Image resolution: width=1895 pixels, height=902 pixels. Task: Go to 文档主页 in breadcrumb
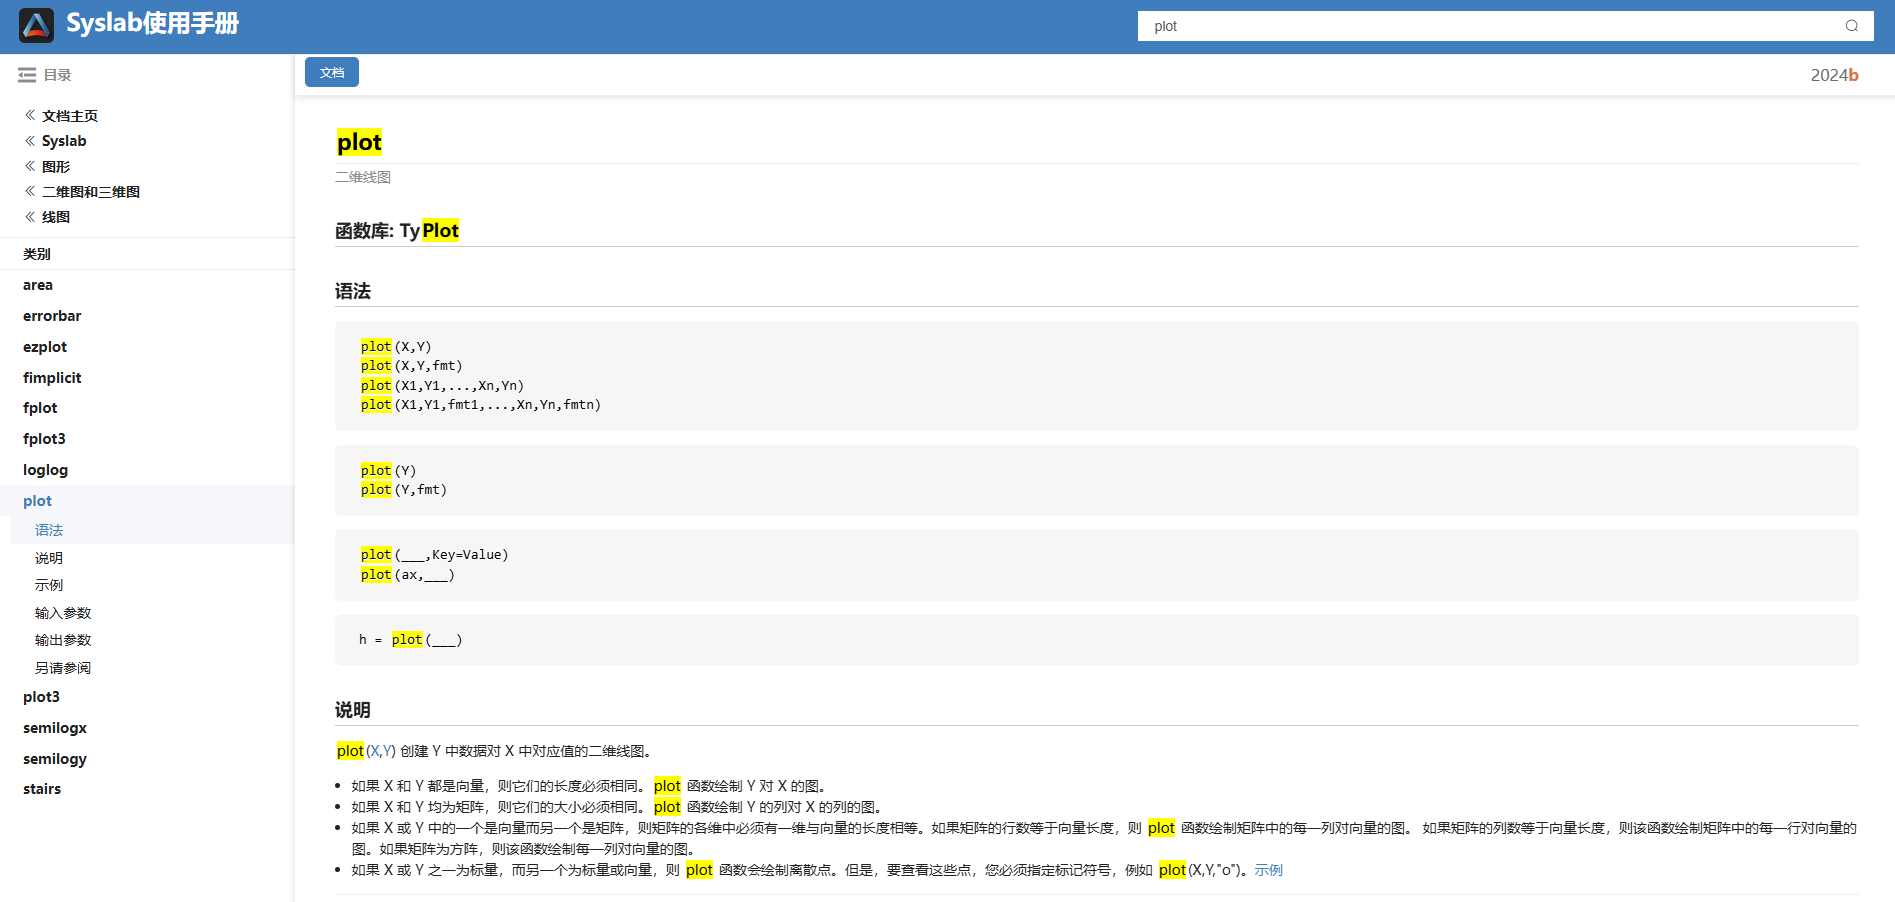coord(70,116)
